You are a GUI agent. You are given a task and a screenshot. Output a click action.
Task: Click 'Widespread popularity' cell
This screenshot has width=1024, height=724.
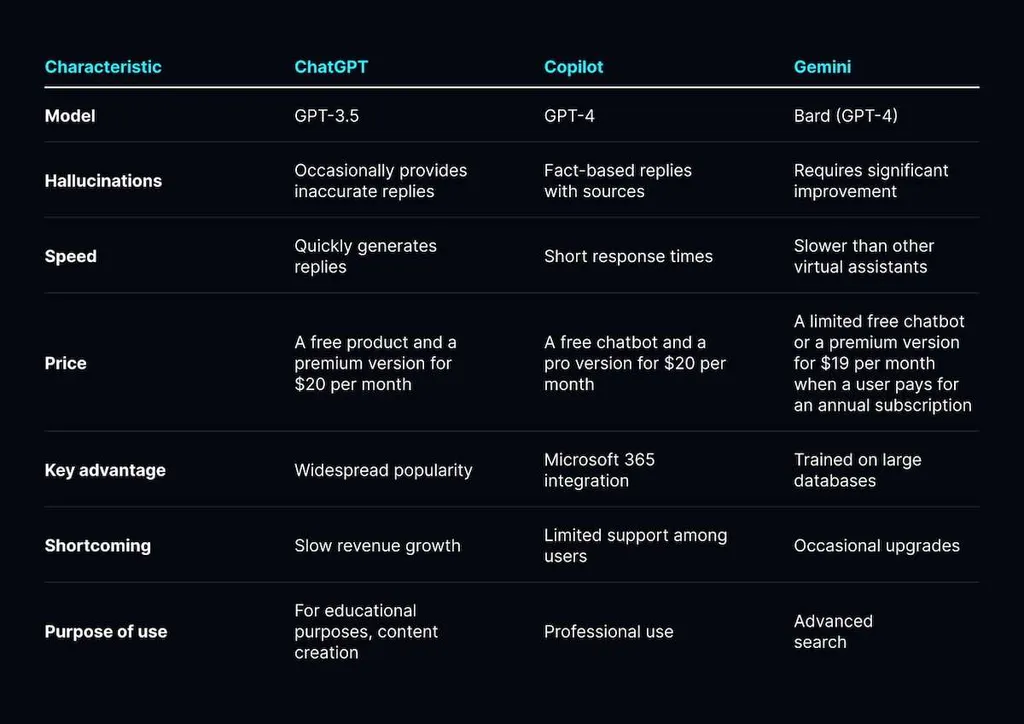tap(383, 471)
